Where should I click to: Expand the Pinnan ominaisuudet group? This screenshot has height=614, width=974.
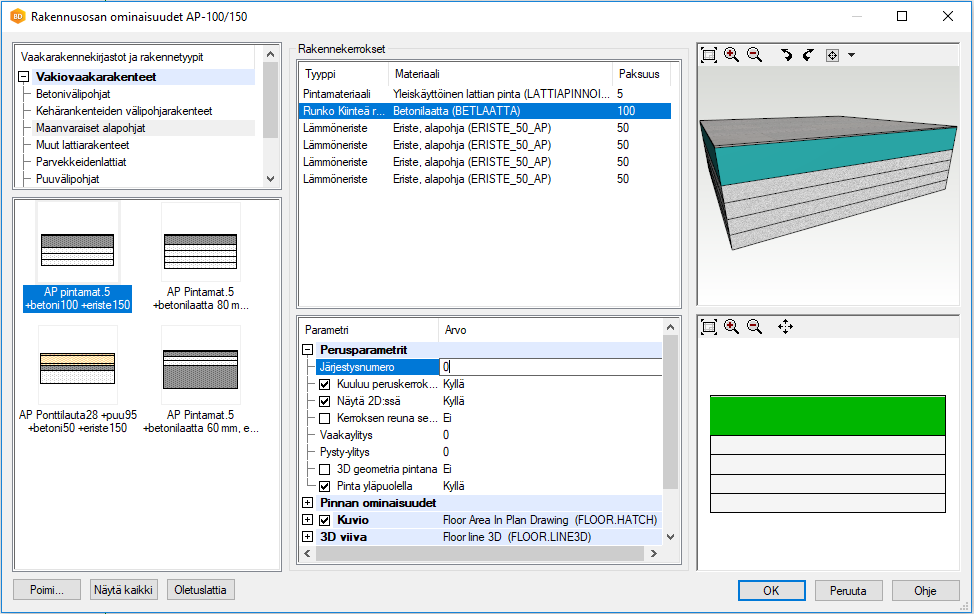point(309,502)
